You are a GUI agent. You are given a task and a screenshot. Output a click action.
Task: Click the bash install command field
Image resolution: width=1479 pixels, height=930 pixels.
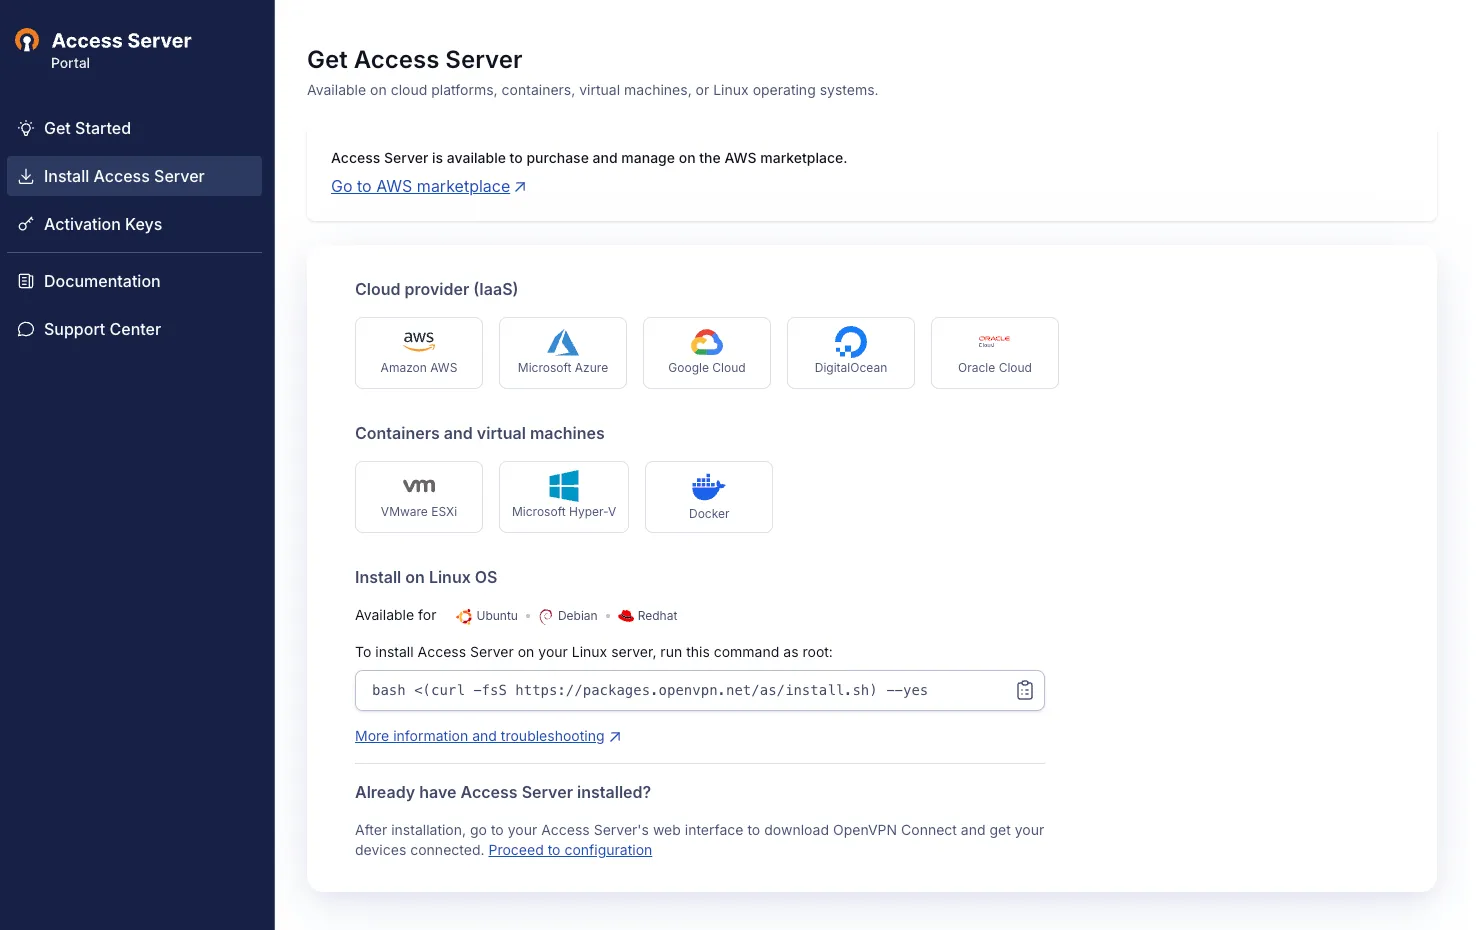[700, 690]
